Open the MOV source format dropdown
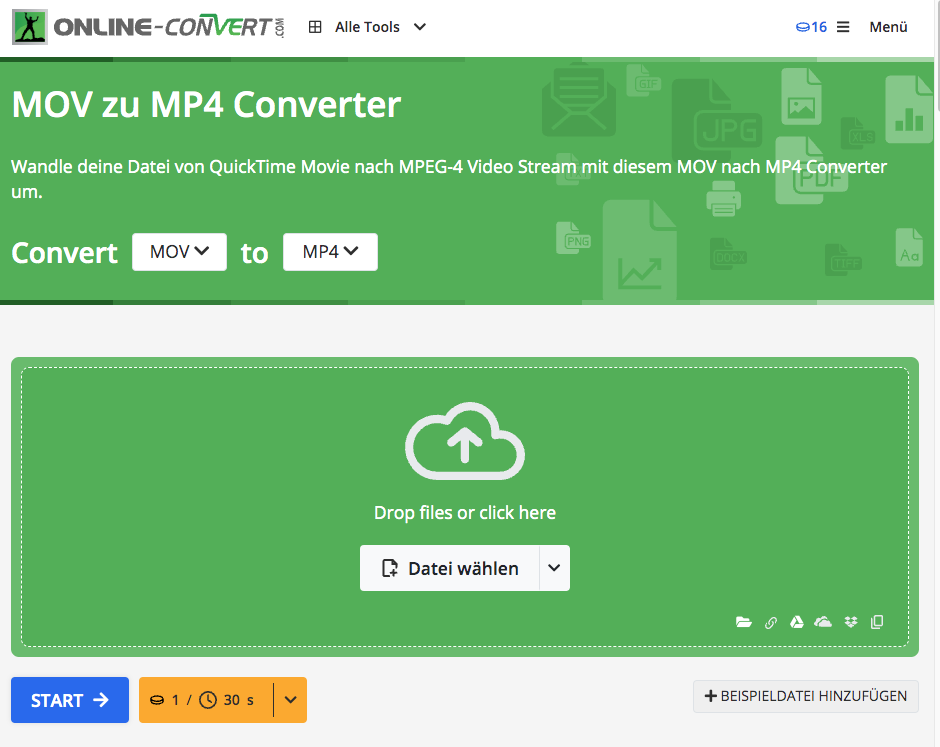Viewport: 940px width, 747px height. pyautogui.click(x=179, y=252)
